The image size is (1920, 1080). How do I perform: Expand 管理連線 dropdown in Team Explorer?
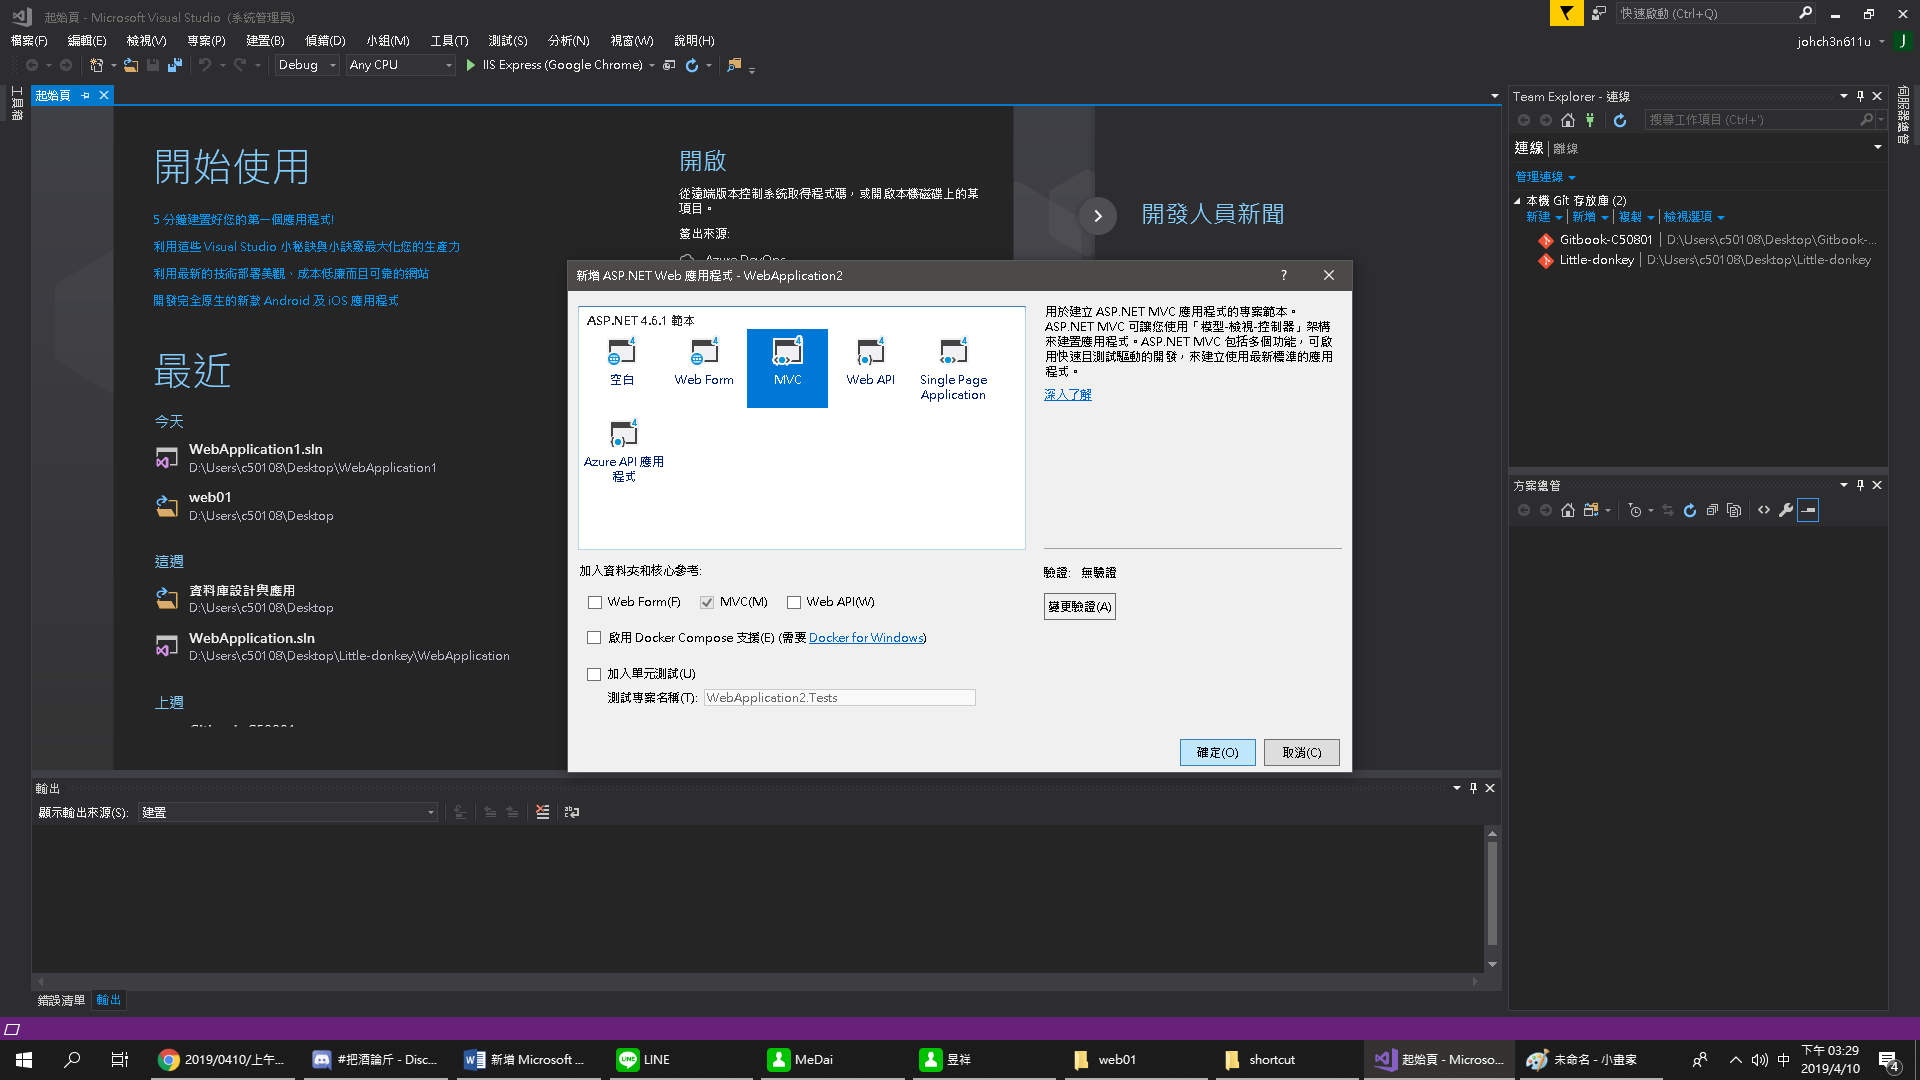(1545, 177)
